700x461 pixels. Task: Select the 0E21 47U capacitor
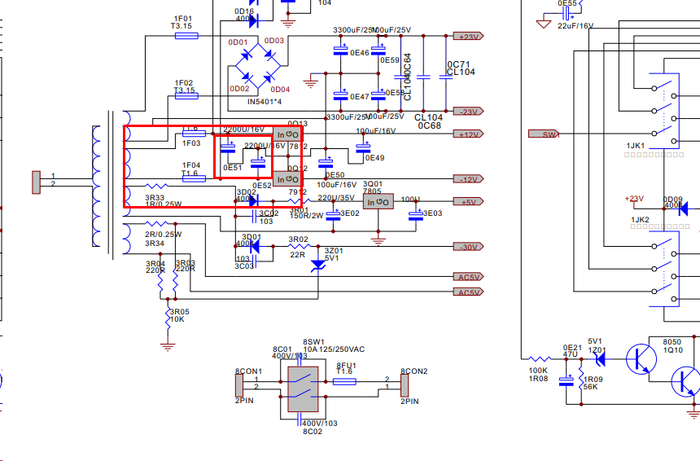(567, 381)
